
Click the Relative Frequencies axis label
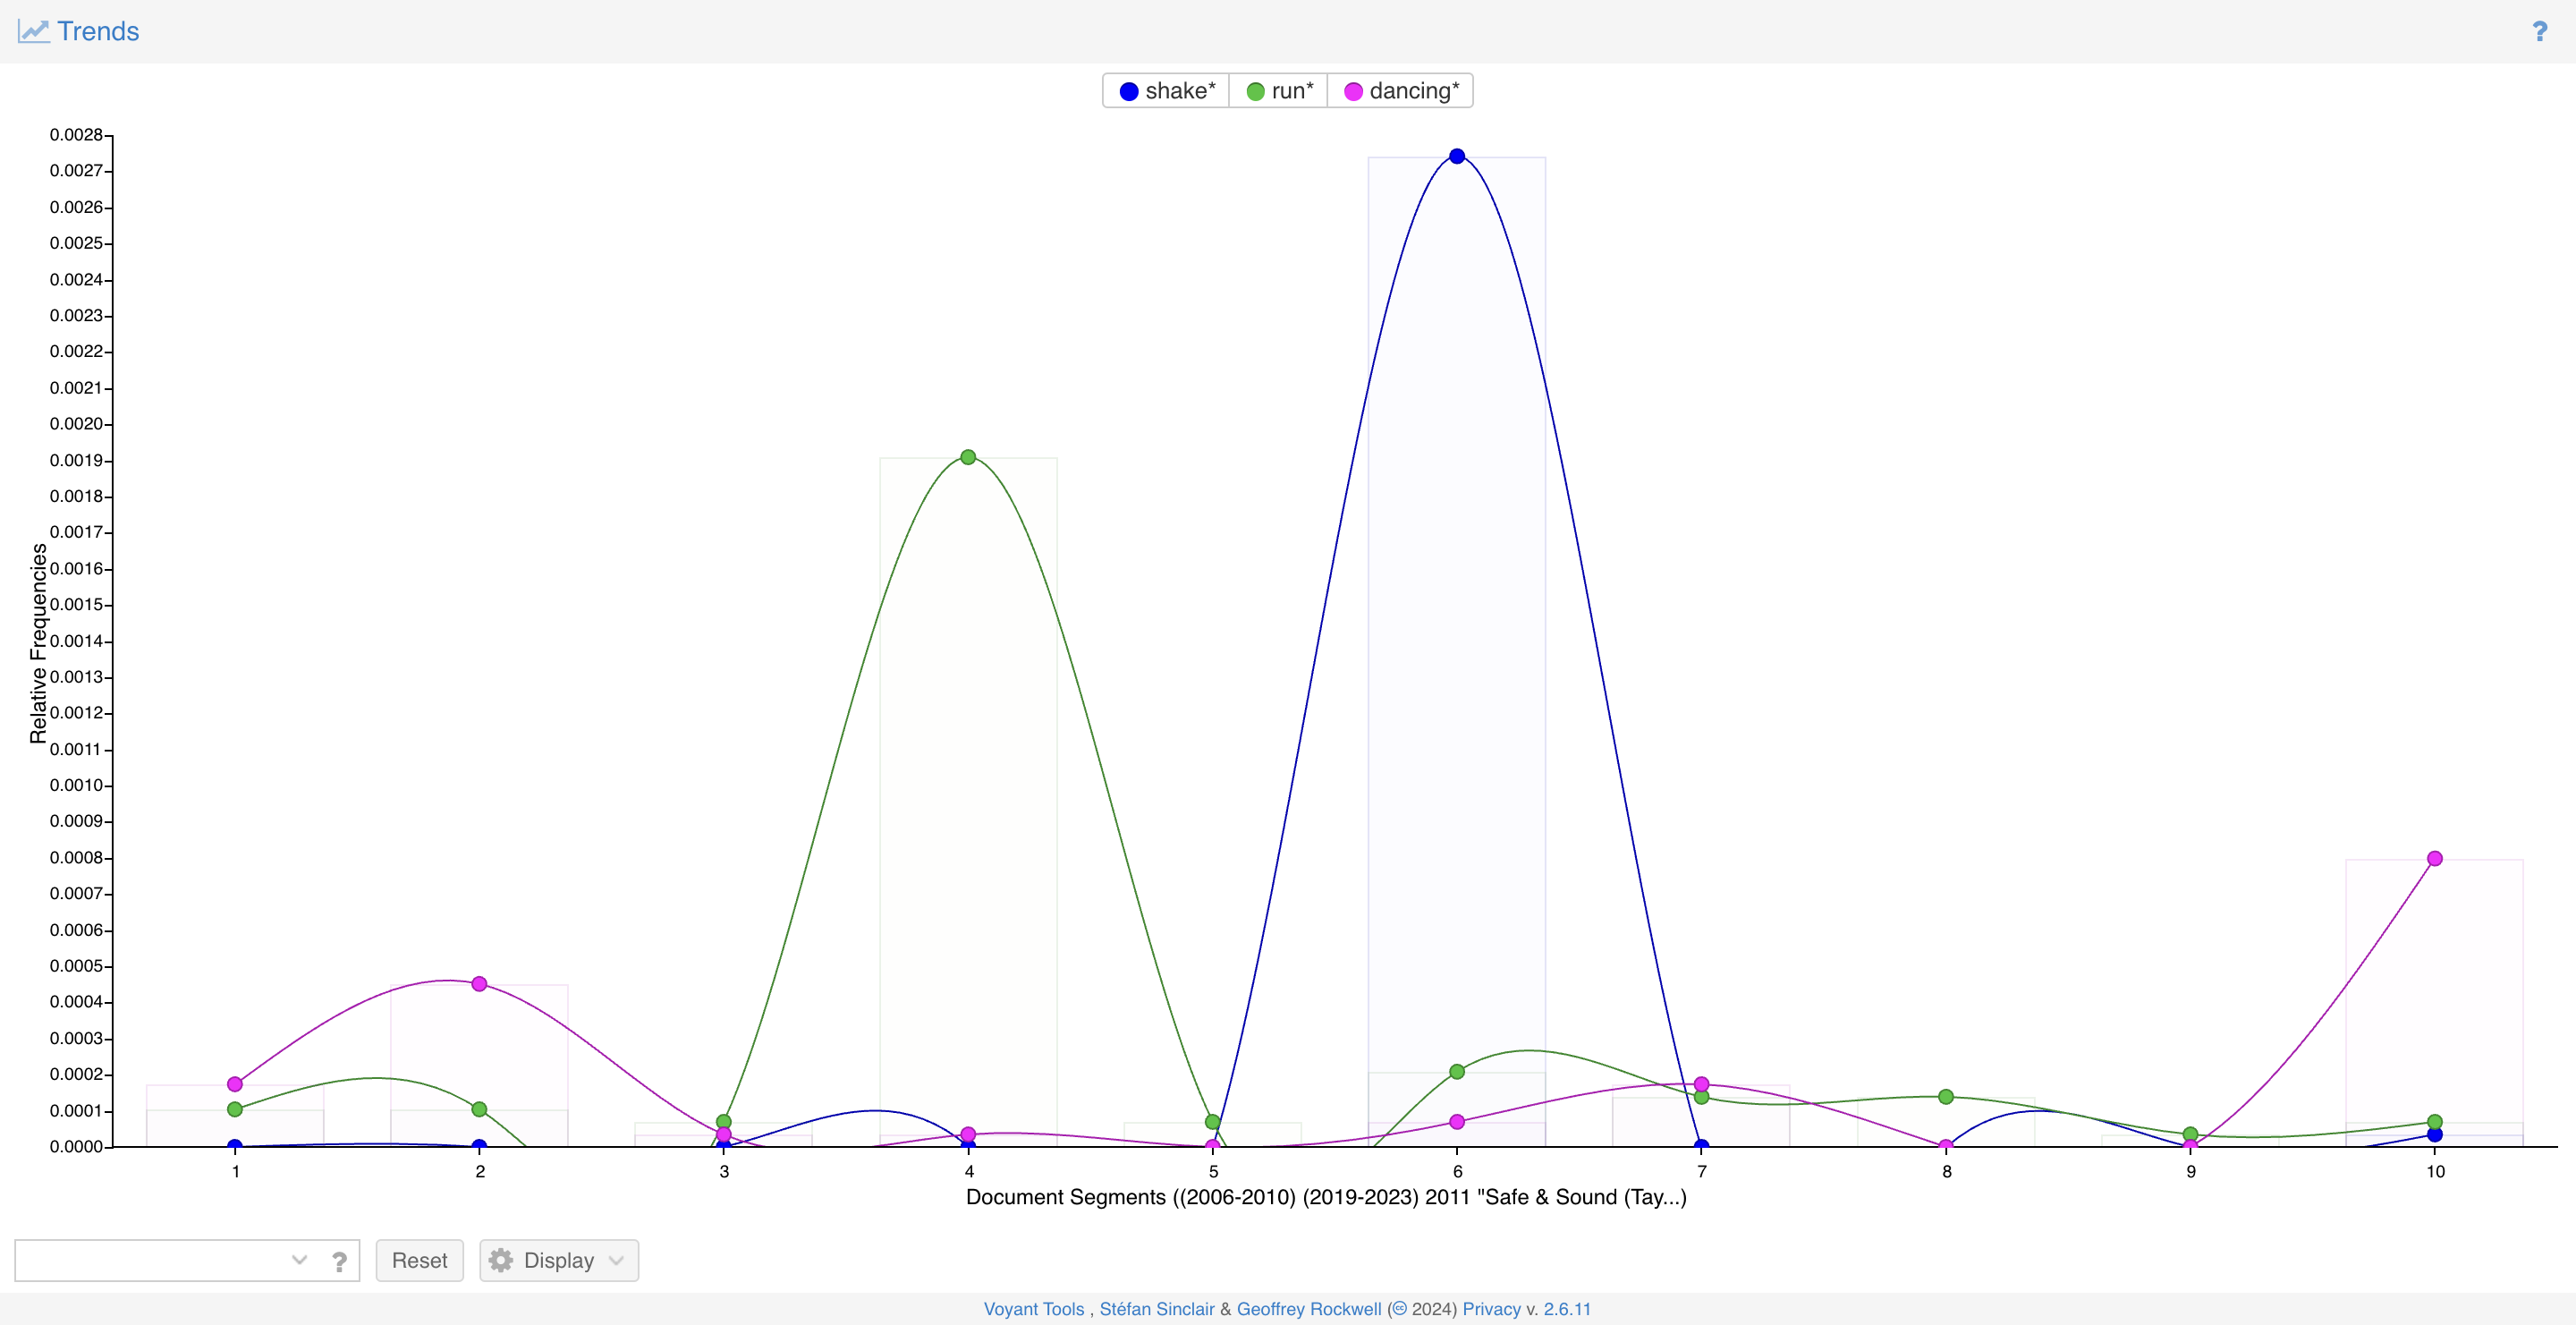tap(38, 643)
